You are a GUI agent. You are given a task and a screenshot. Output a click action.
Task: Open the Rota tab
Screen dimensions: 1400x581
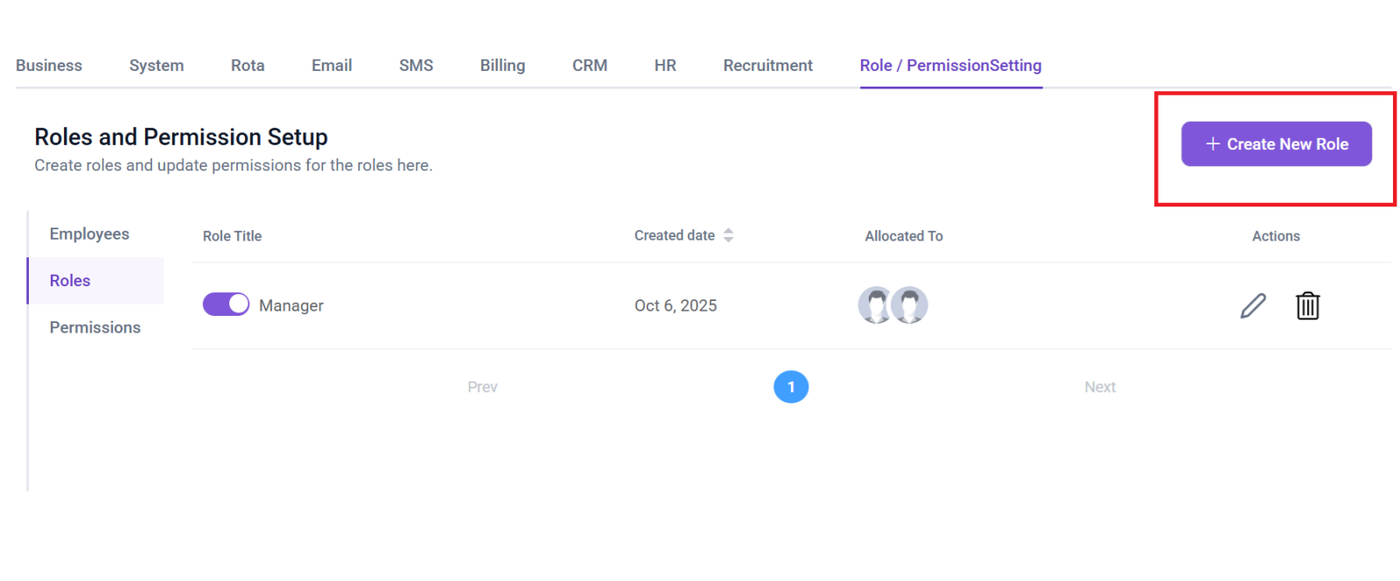(248, 66)
